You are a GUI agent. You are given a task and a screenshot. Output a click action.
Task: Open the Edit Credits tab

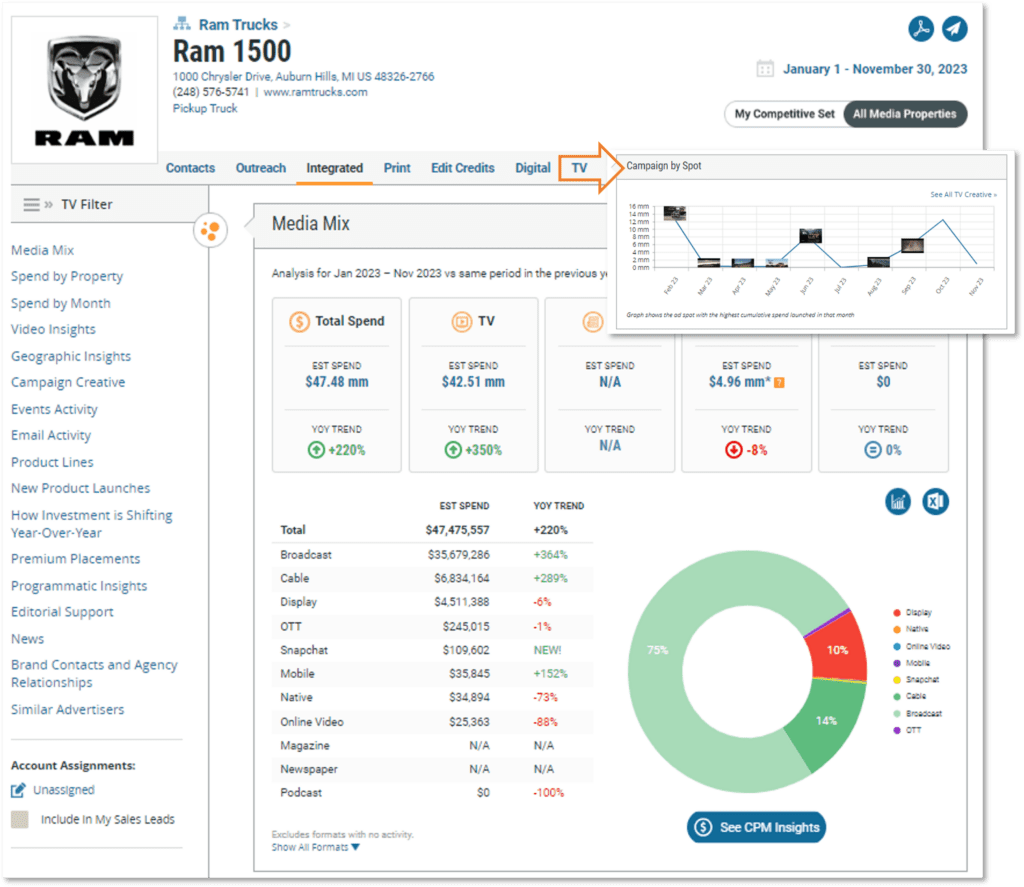pyautogui.click(x=462, y=168)
